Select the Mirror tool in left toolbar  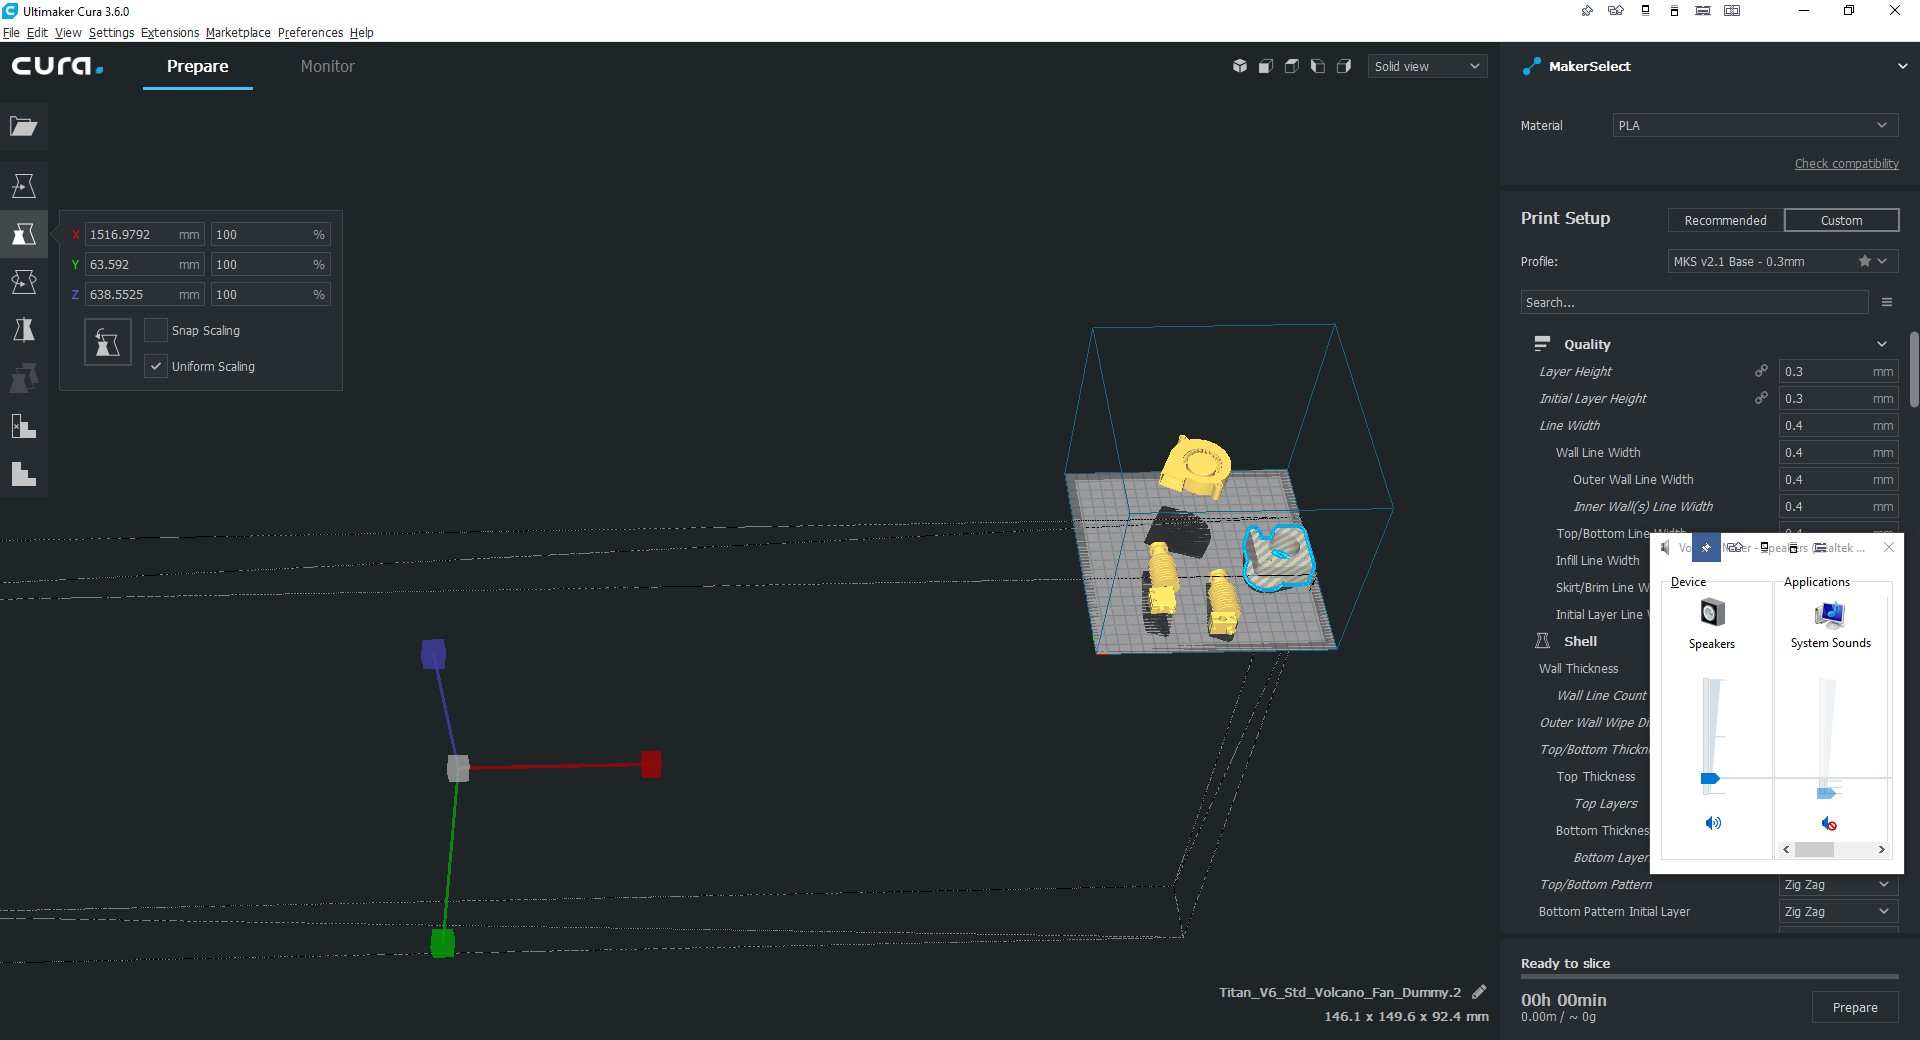24,330
